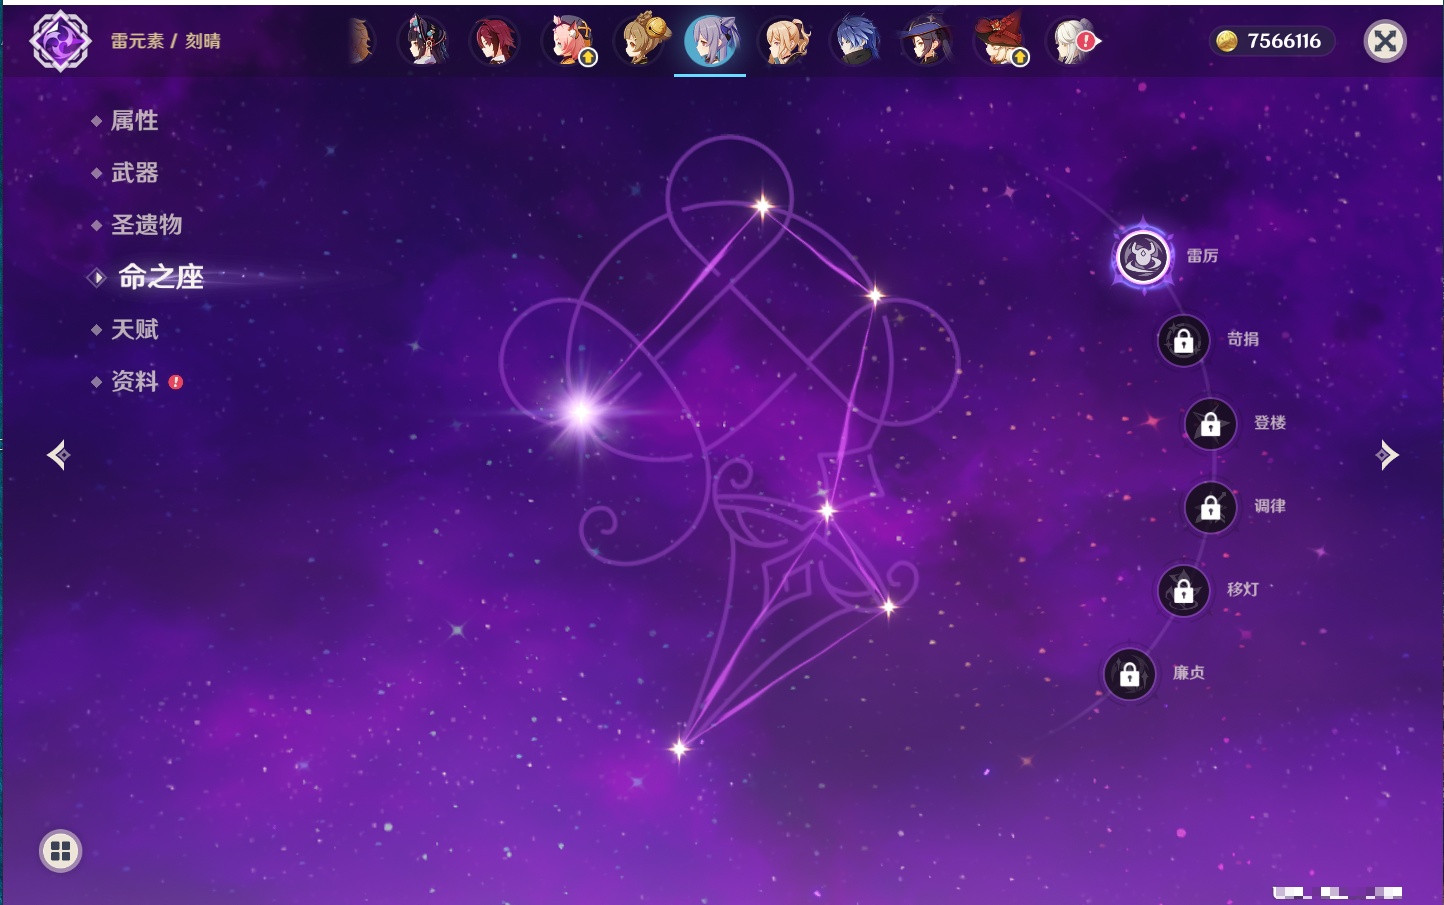Choose the pink-haired character with upgrade arrow

[567, 41]
